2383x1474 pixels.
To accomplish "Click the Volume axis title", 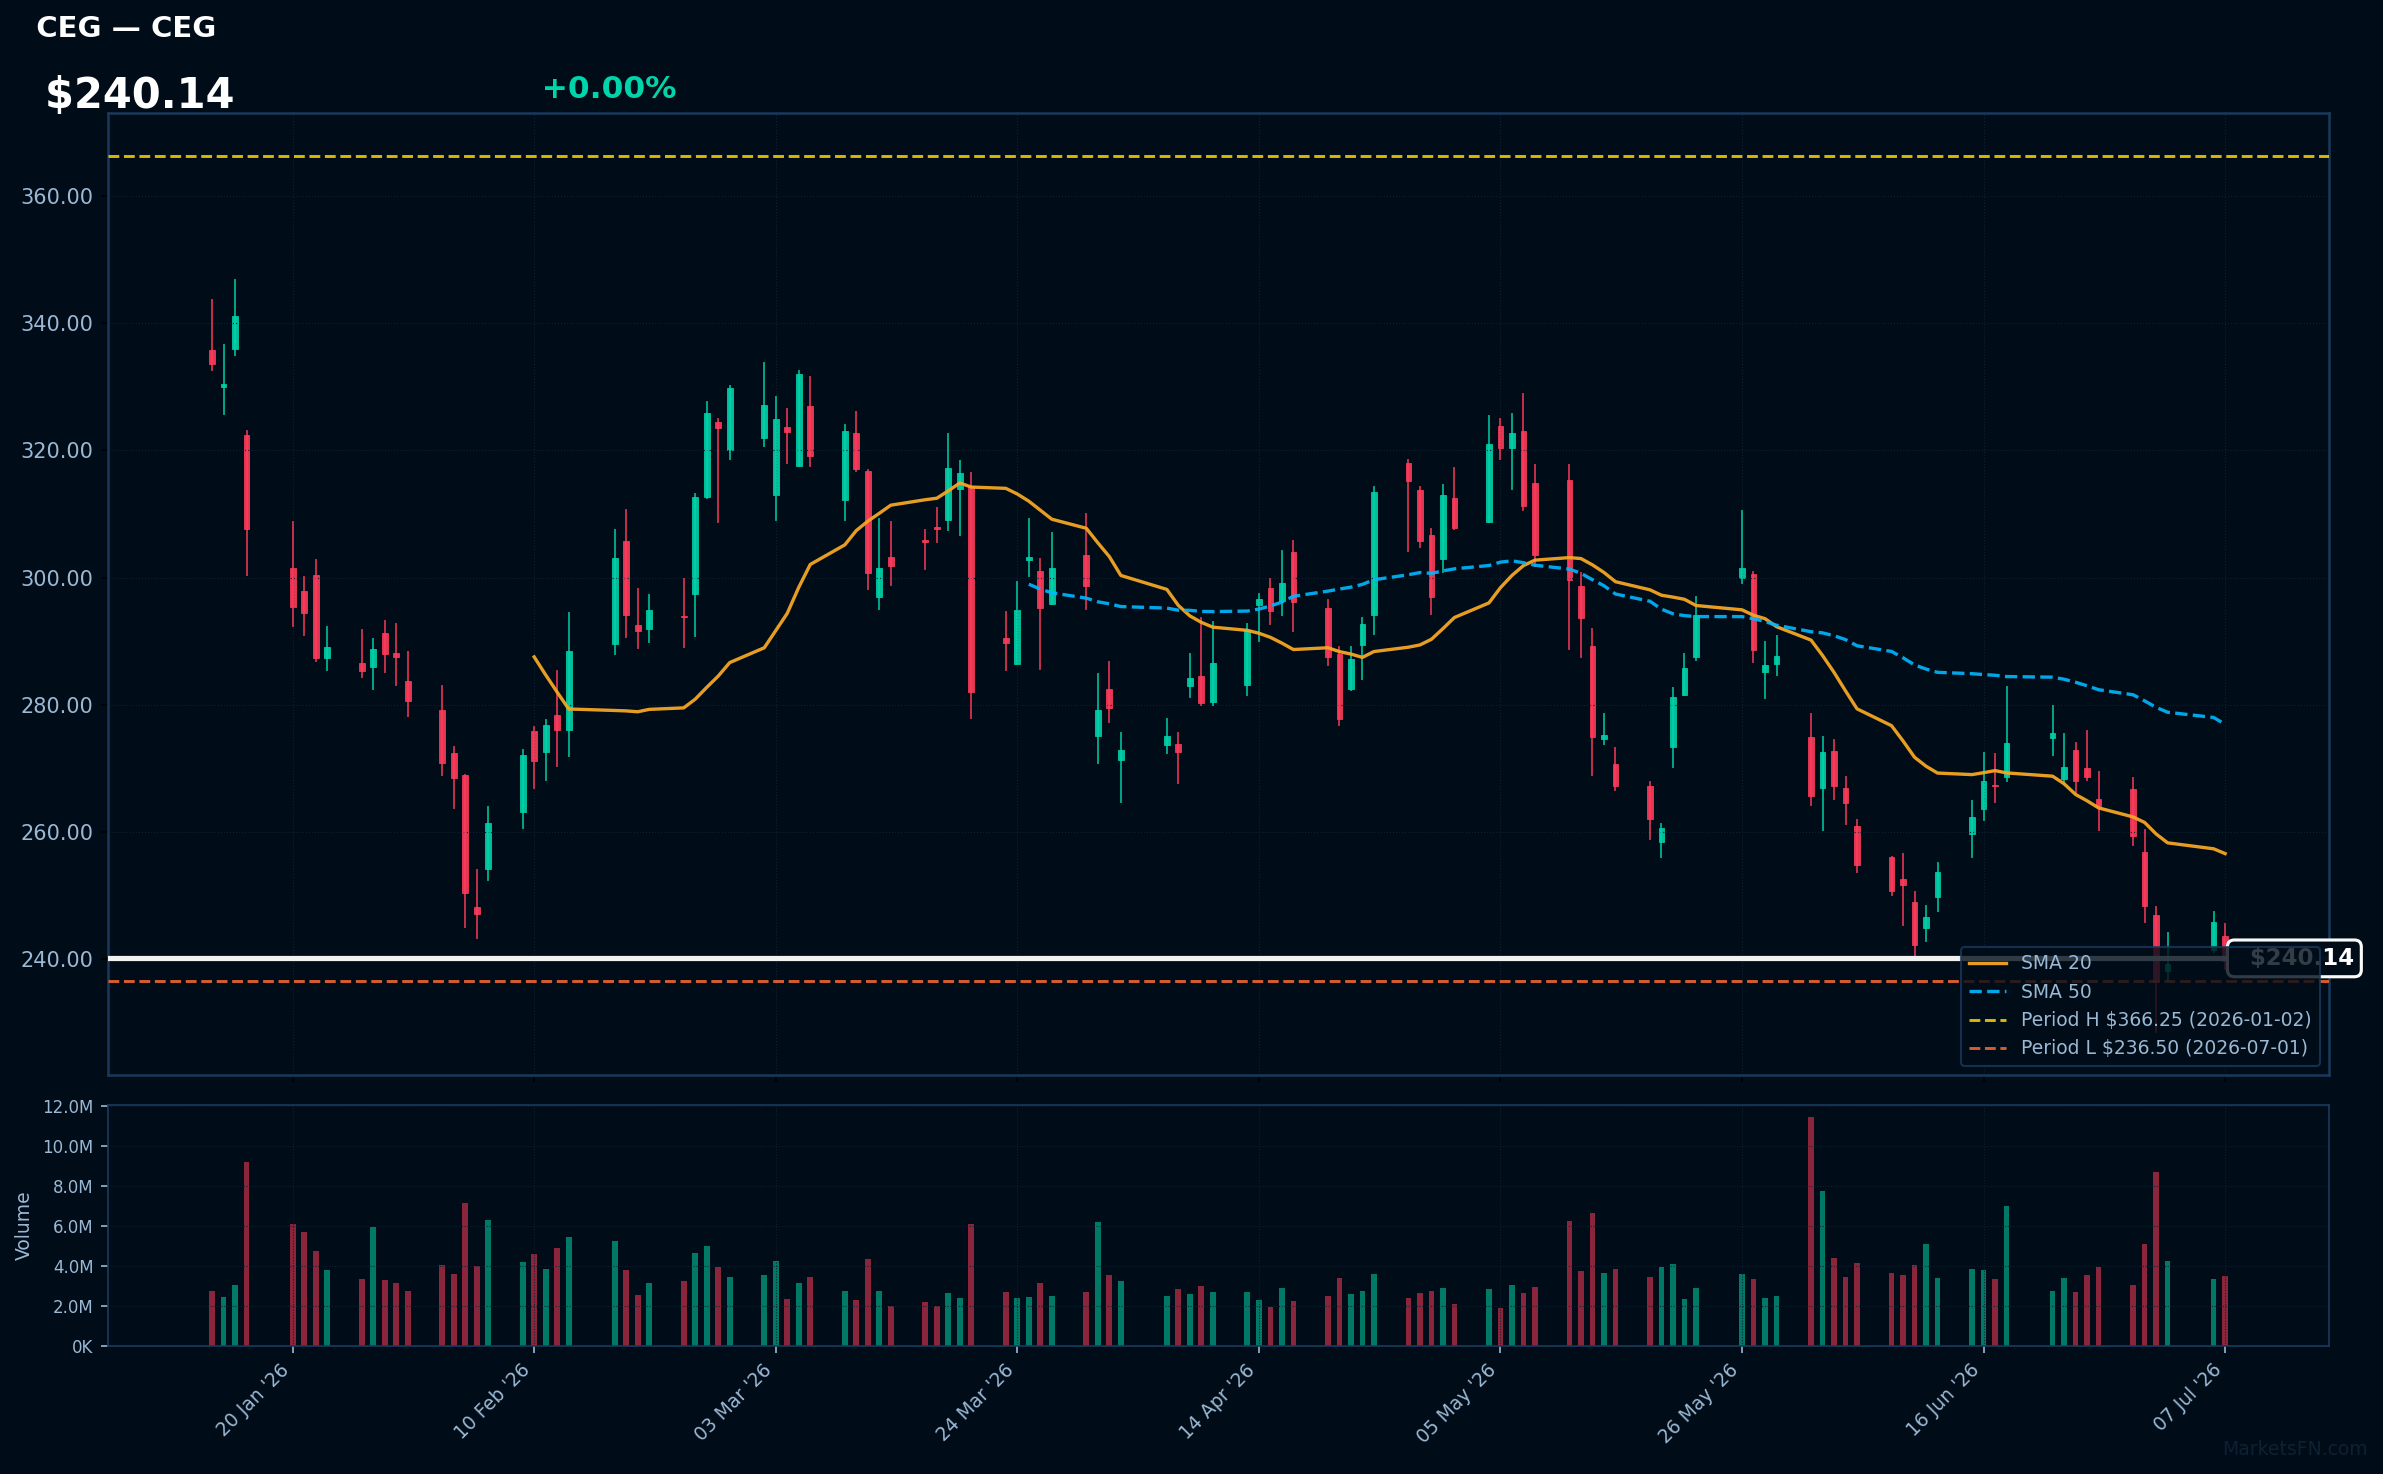I will coord(23,1226).
